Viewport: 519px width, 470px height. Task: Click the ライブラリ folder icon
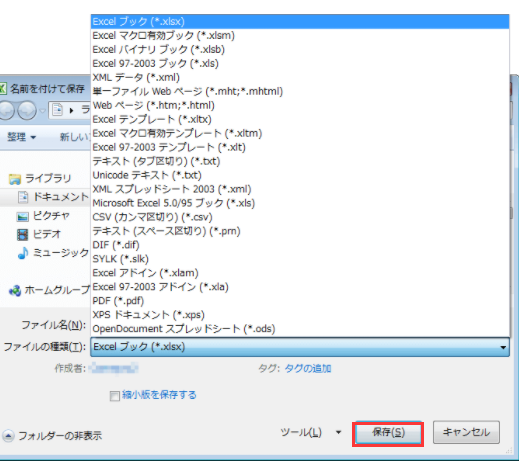[15, 179]
